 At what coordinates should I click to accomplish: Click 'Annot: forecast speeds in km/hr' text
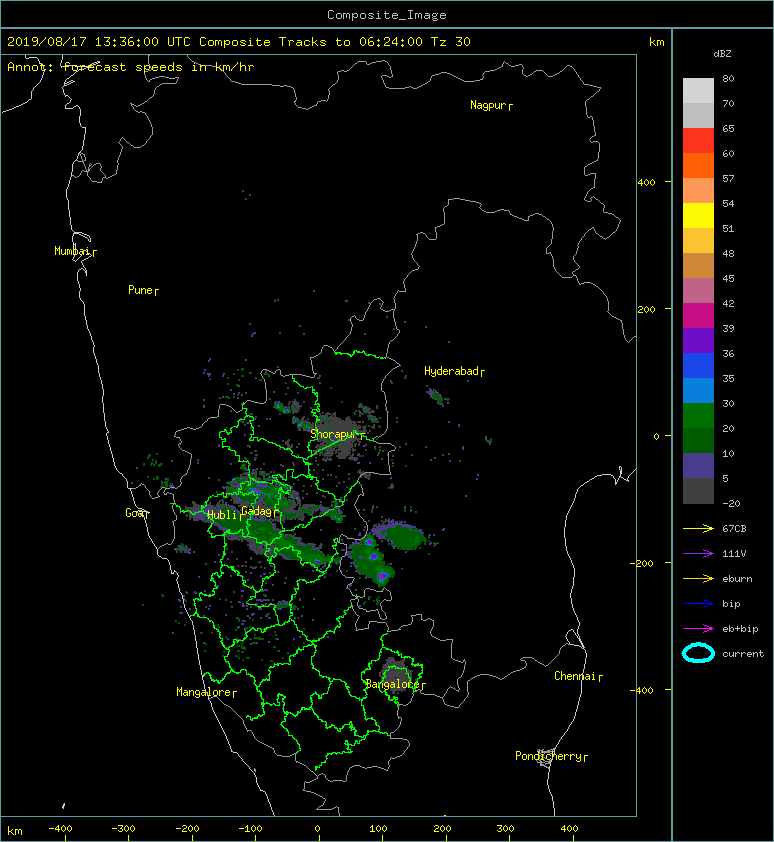[131, 67]
